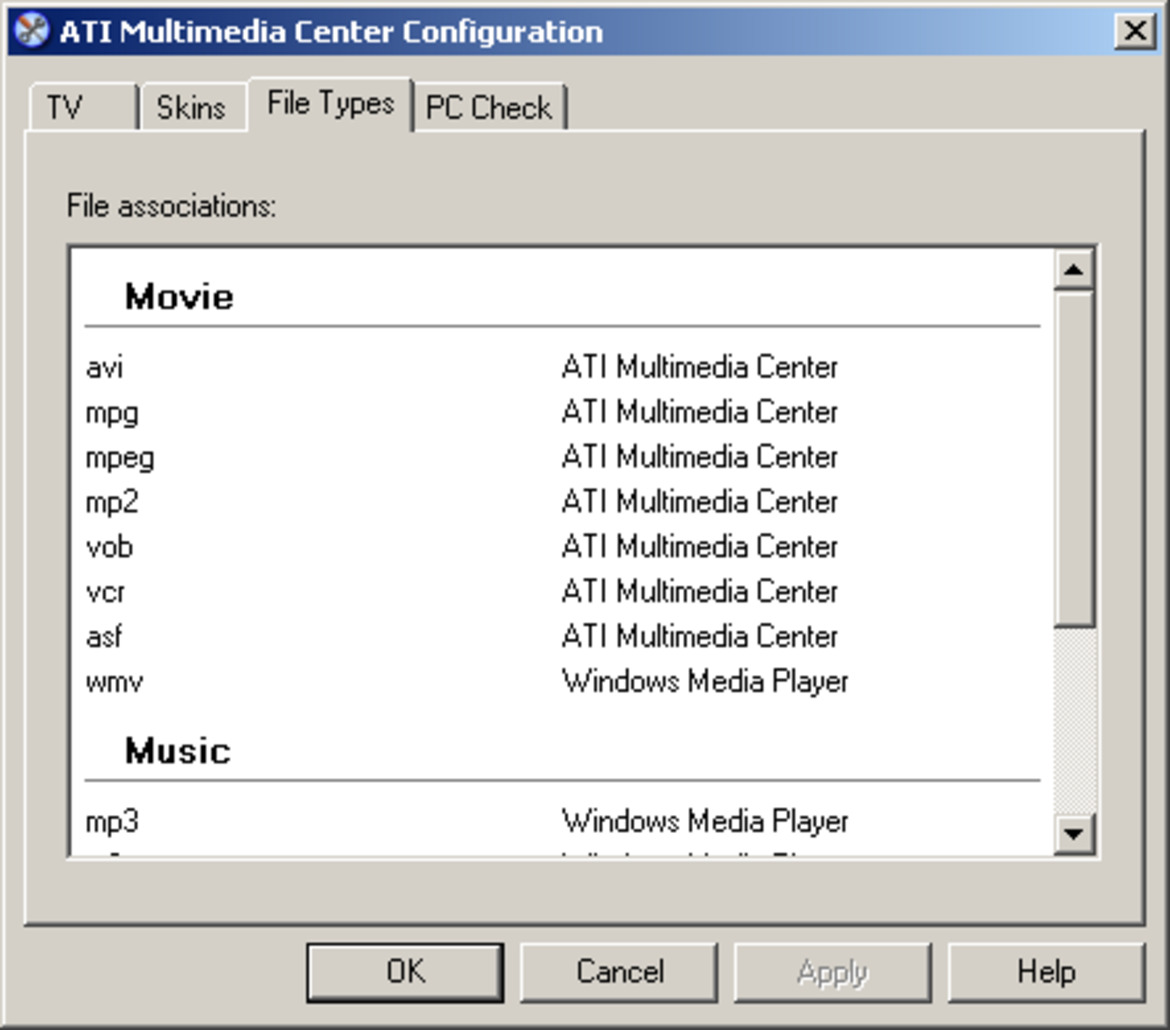1170x1030 pixels.
Task: Click ATI Multimedia Center beside asf
Action: [x=700, y=636]
